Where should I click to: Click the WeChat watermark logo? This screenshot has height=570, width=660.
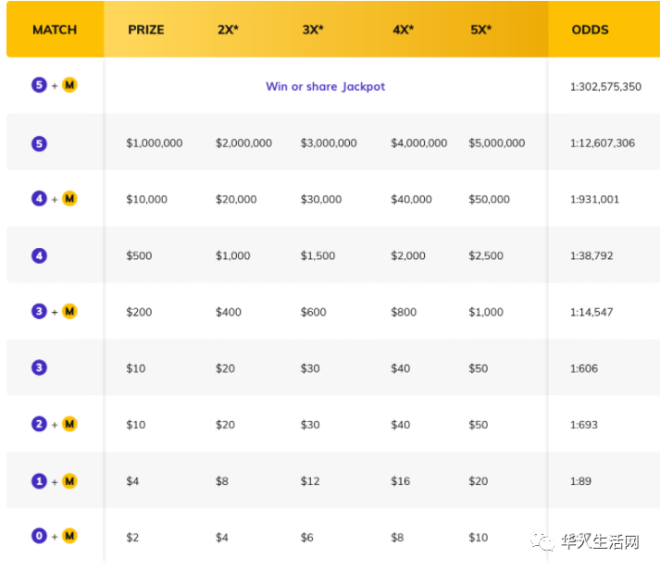point(543,541)
